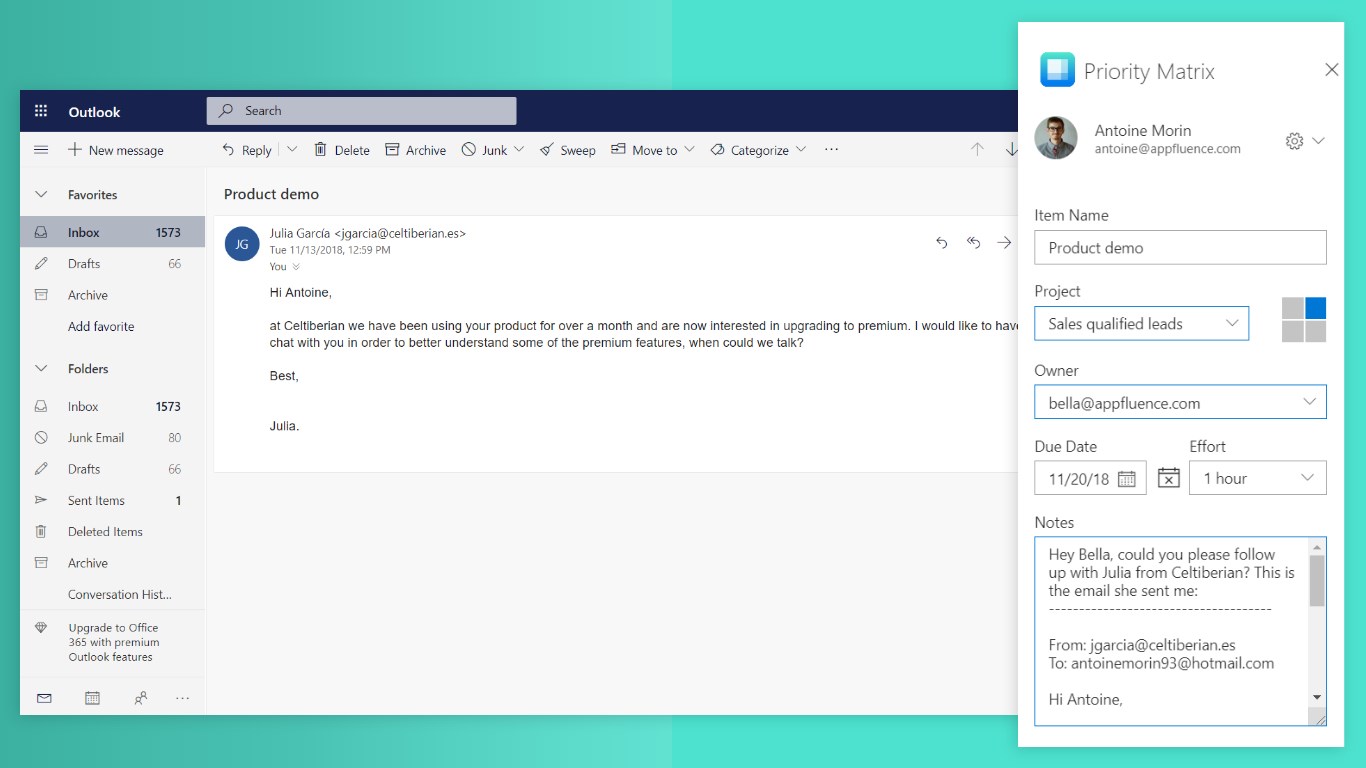Screen dimensions: 1366x768
Task: Toggle the hamburger navigation menu
Action: click(41, 150)
